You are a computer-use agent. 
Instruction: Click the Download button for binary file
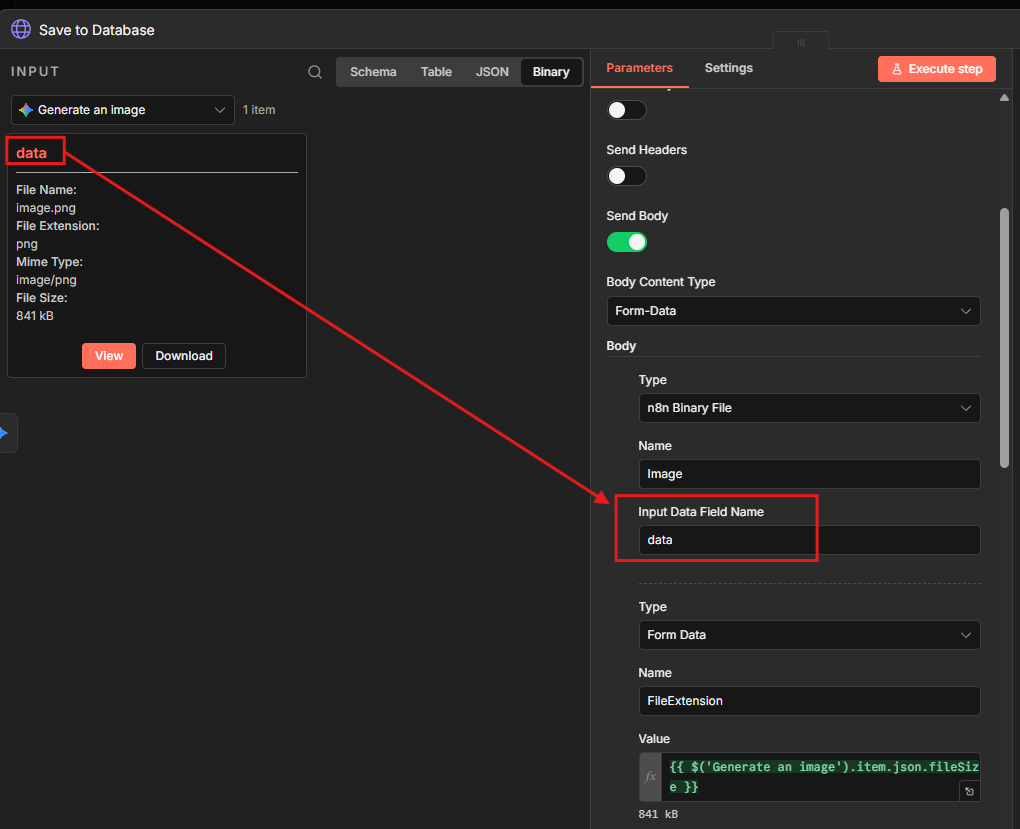click(x=184, y=356)
